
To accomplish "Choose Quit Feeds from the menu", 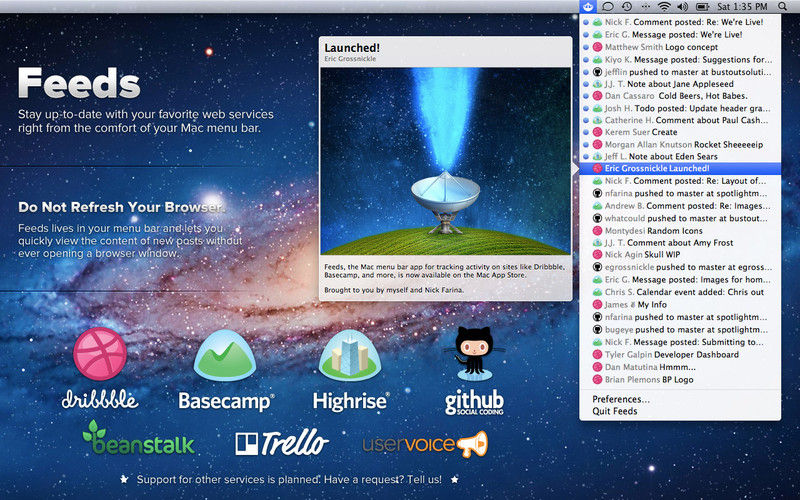I will 680,411.
